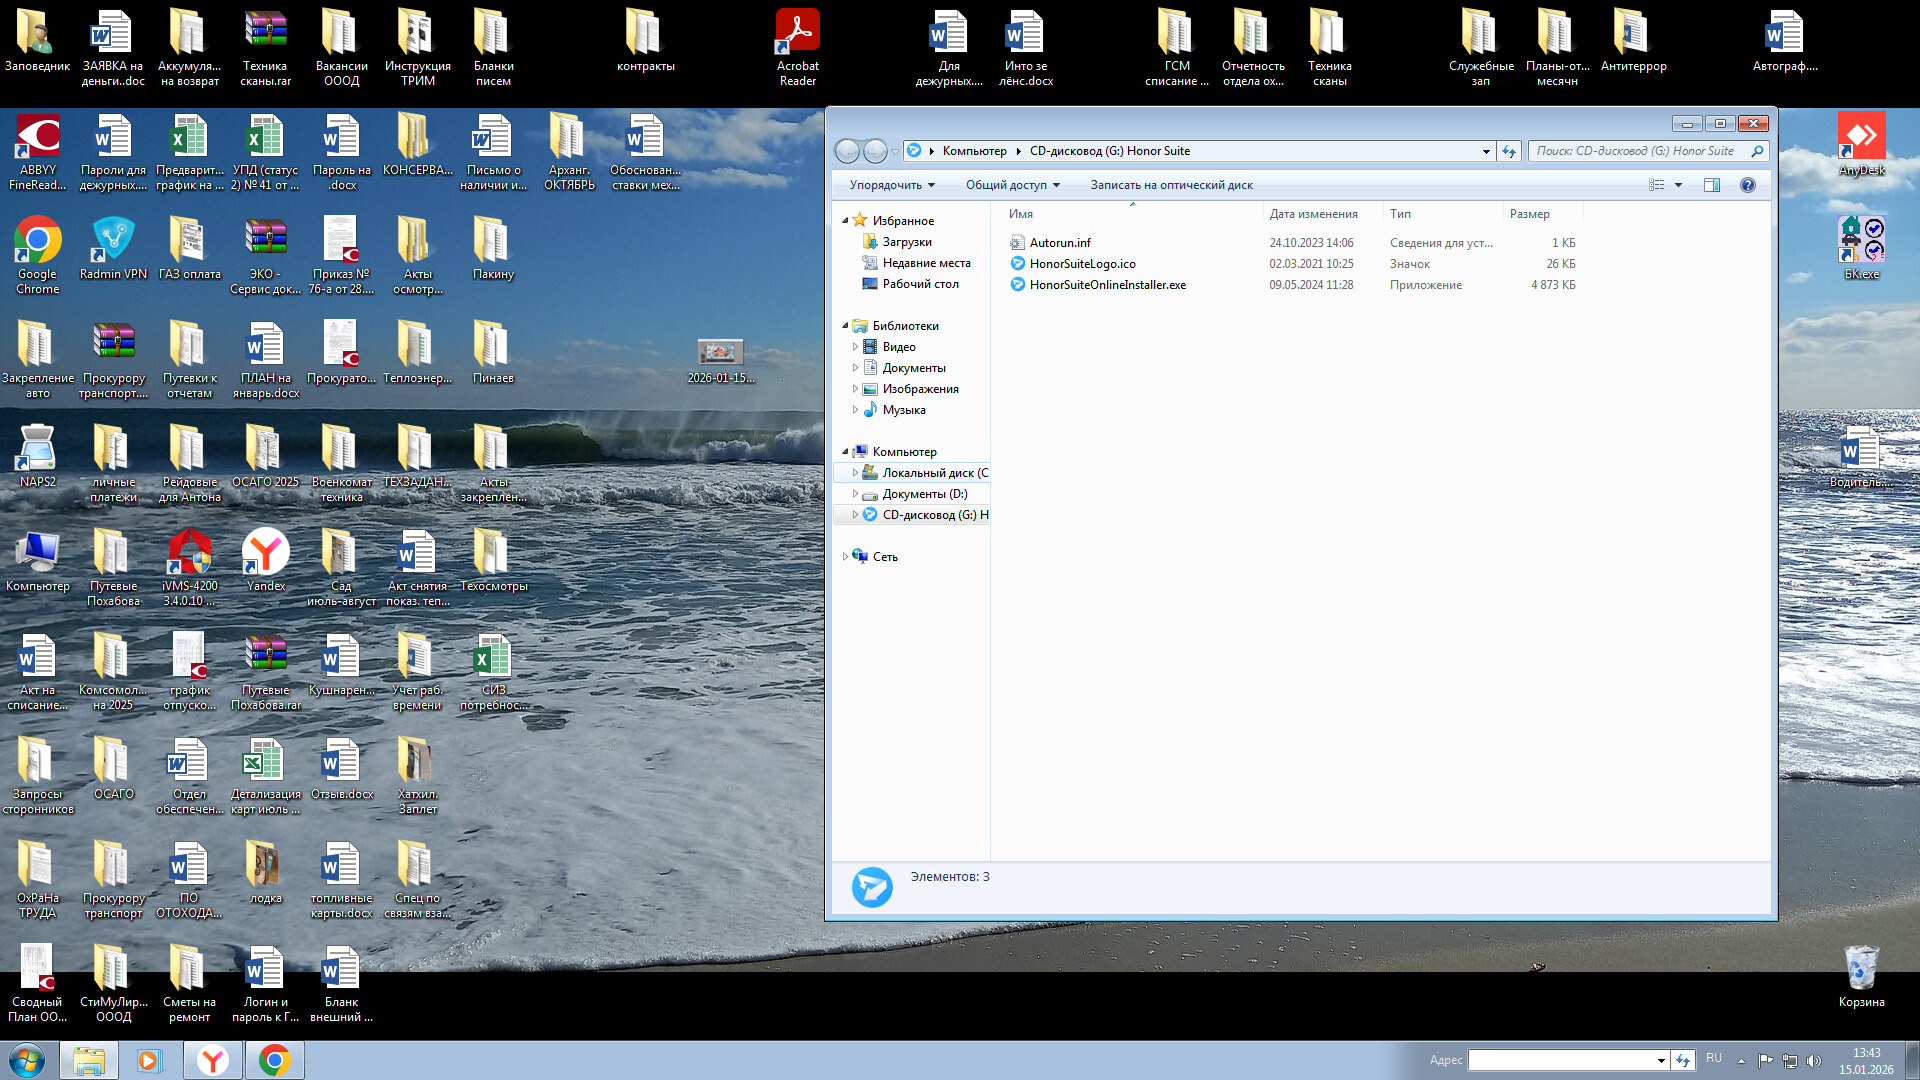Click the Yandex browser taskbar icon
The height and width of the screenshot is (1080, 1920).
coord(213,1060)
